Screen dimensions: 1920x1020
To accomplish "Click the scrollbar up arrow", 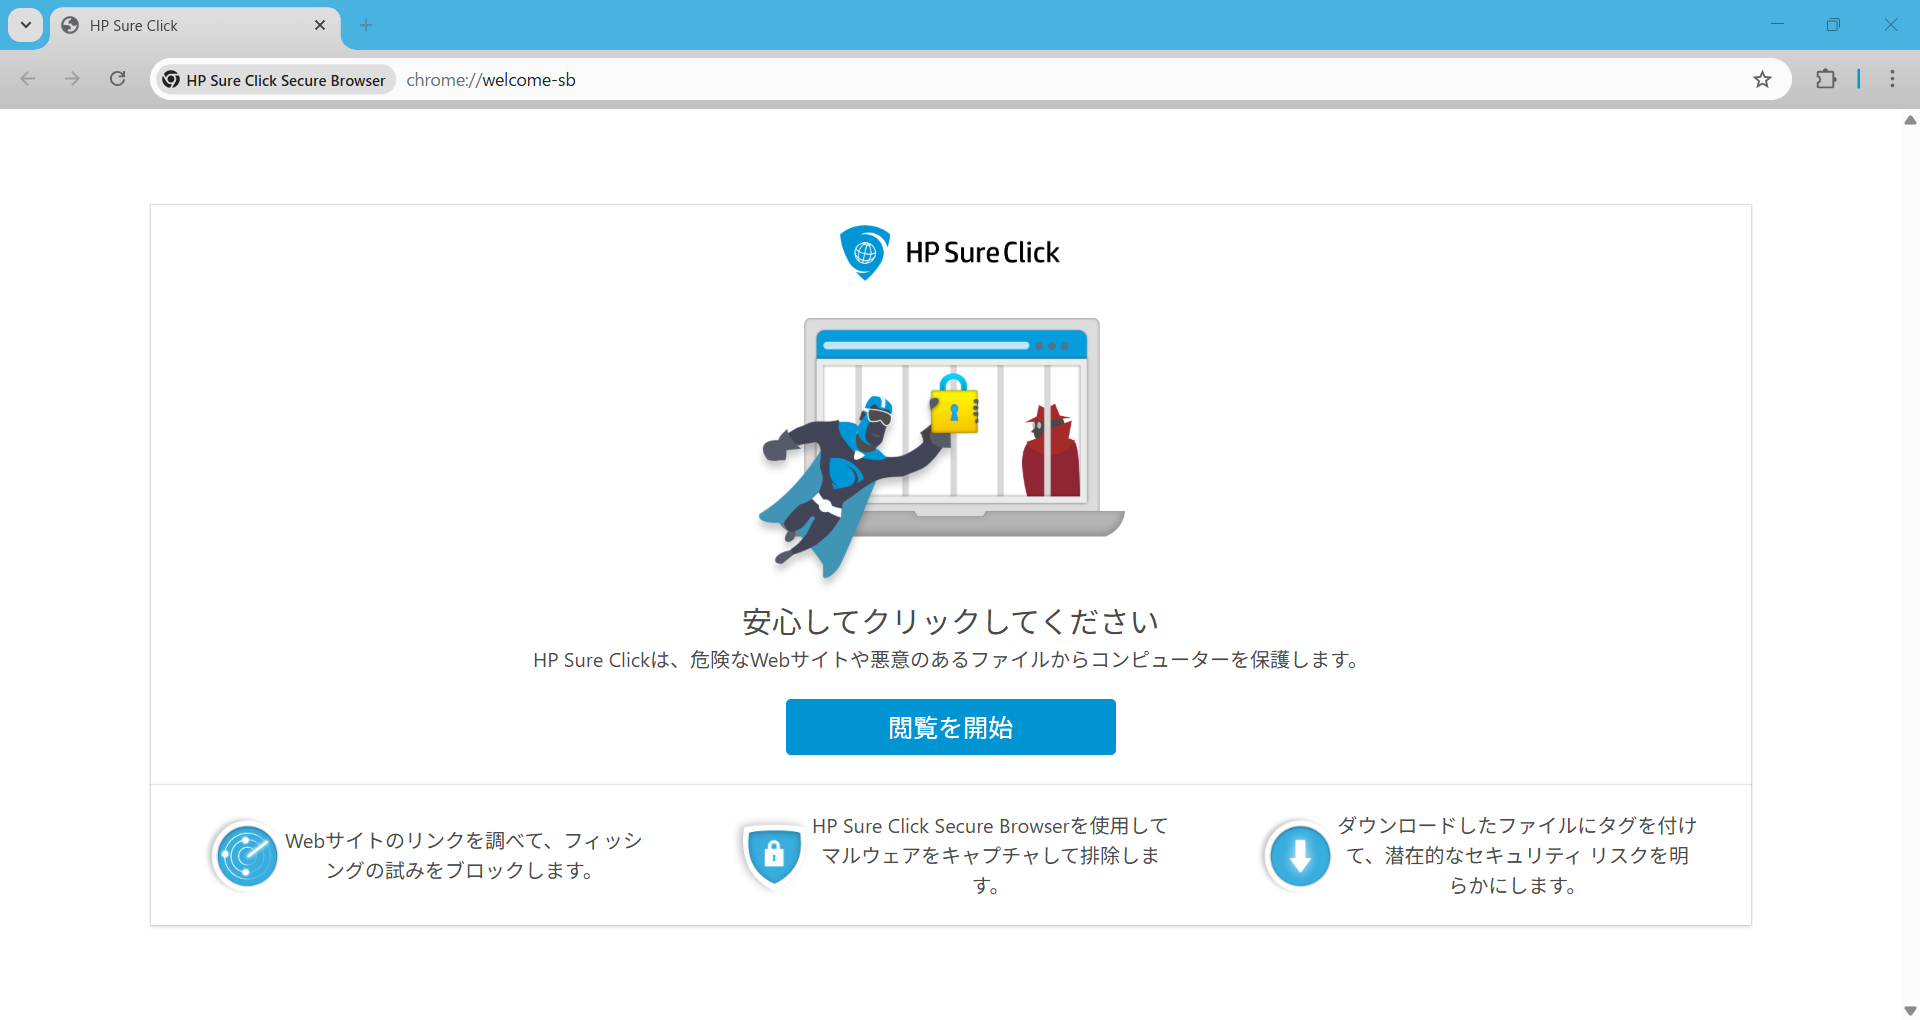I will pos(1910,120).
